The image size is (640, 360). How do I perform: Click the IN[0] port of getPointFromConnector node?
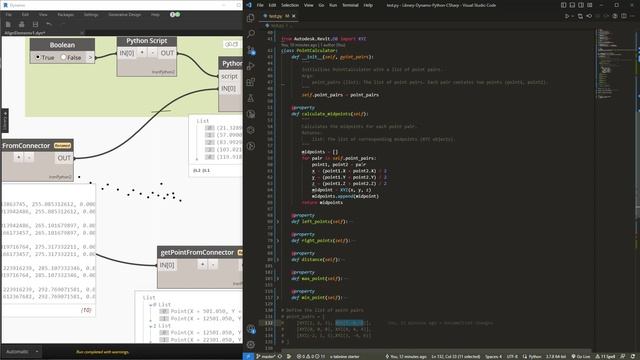pos(167,265)
